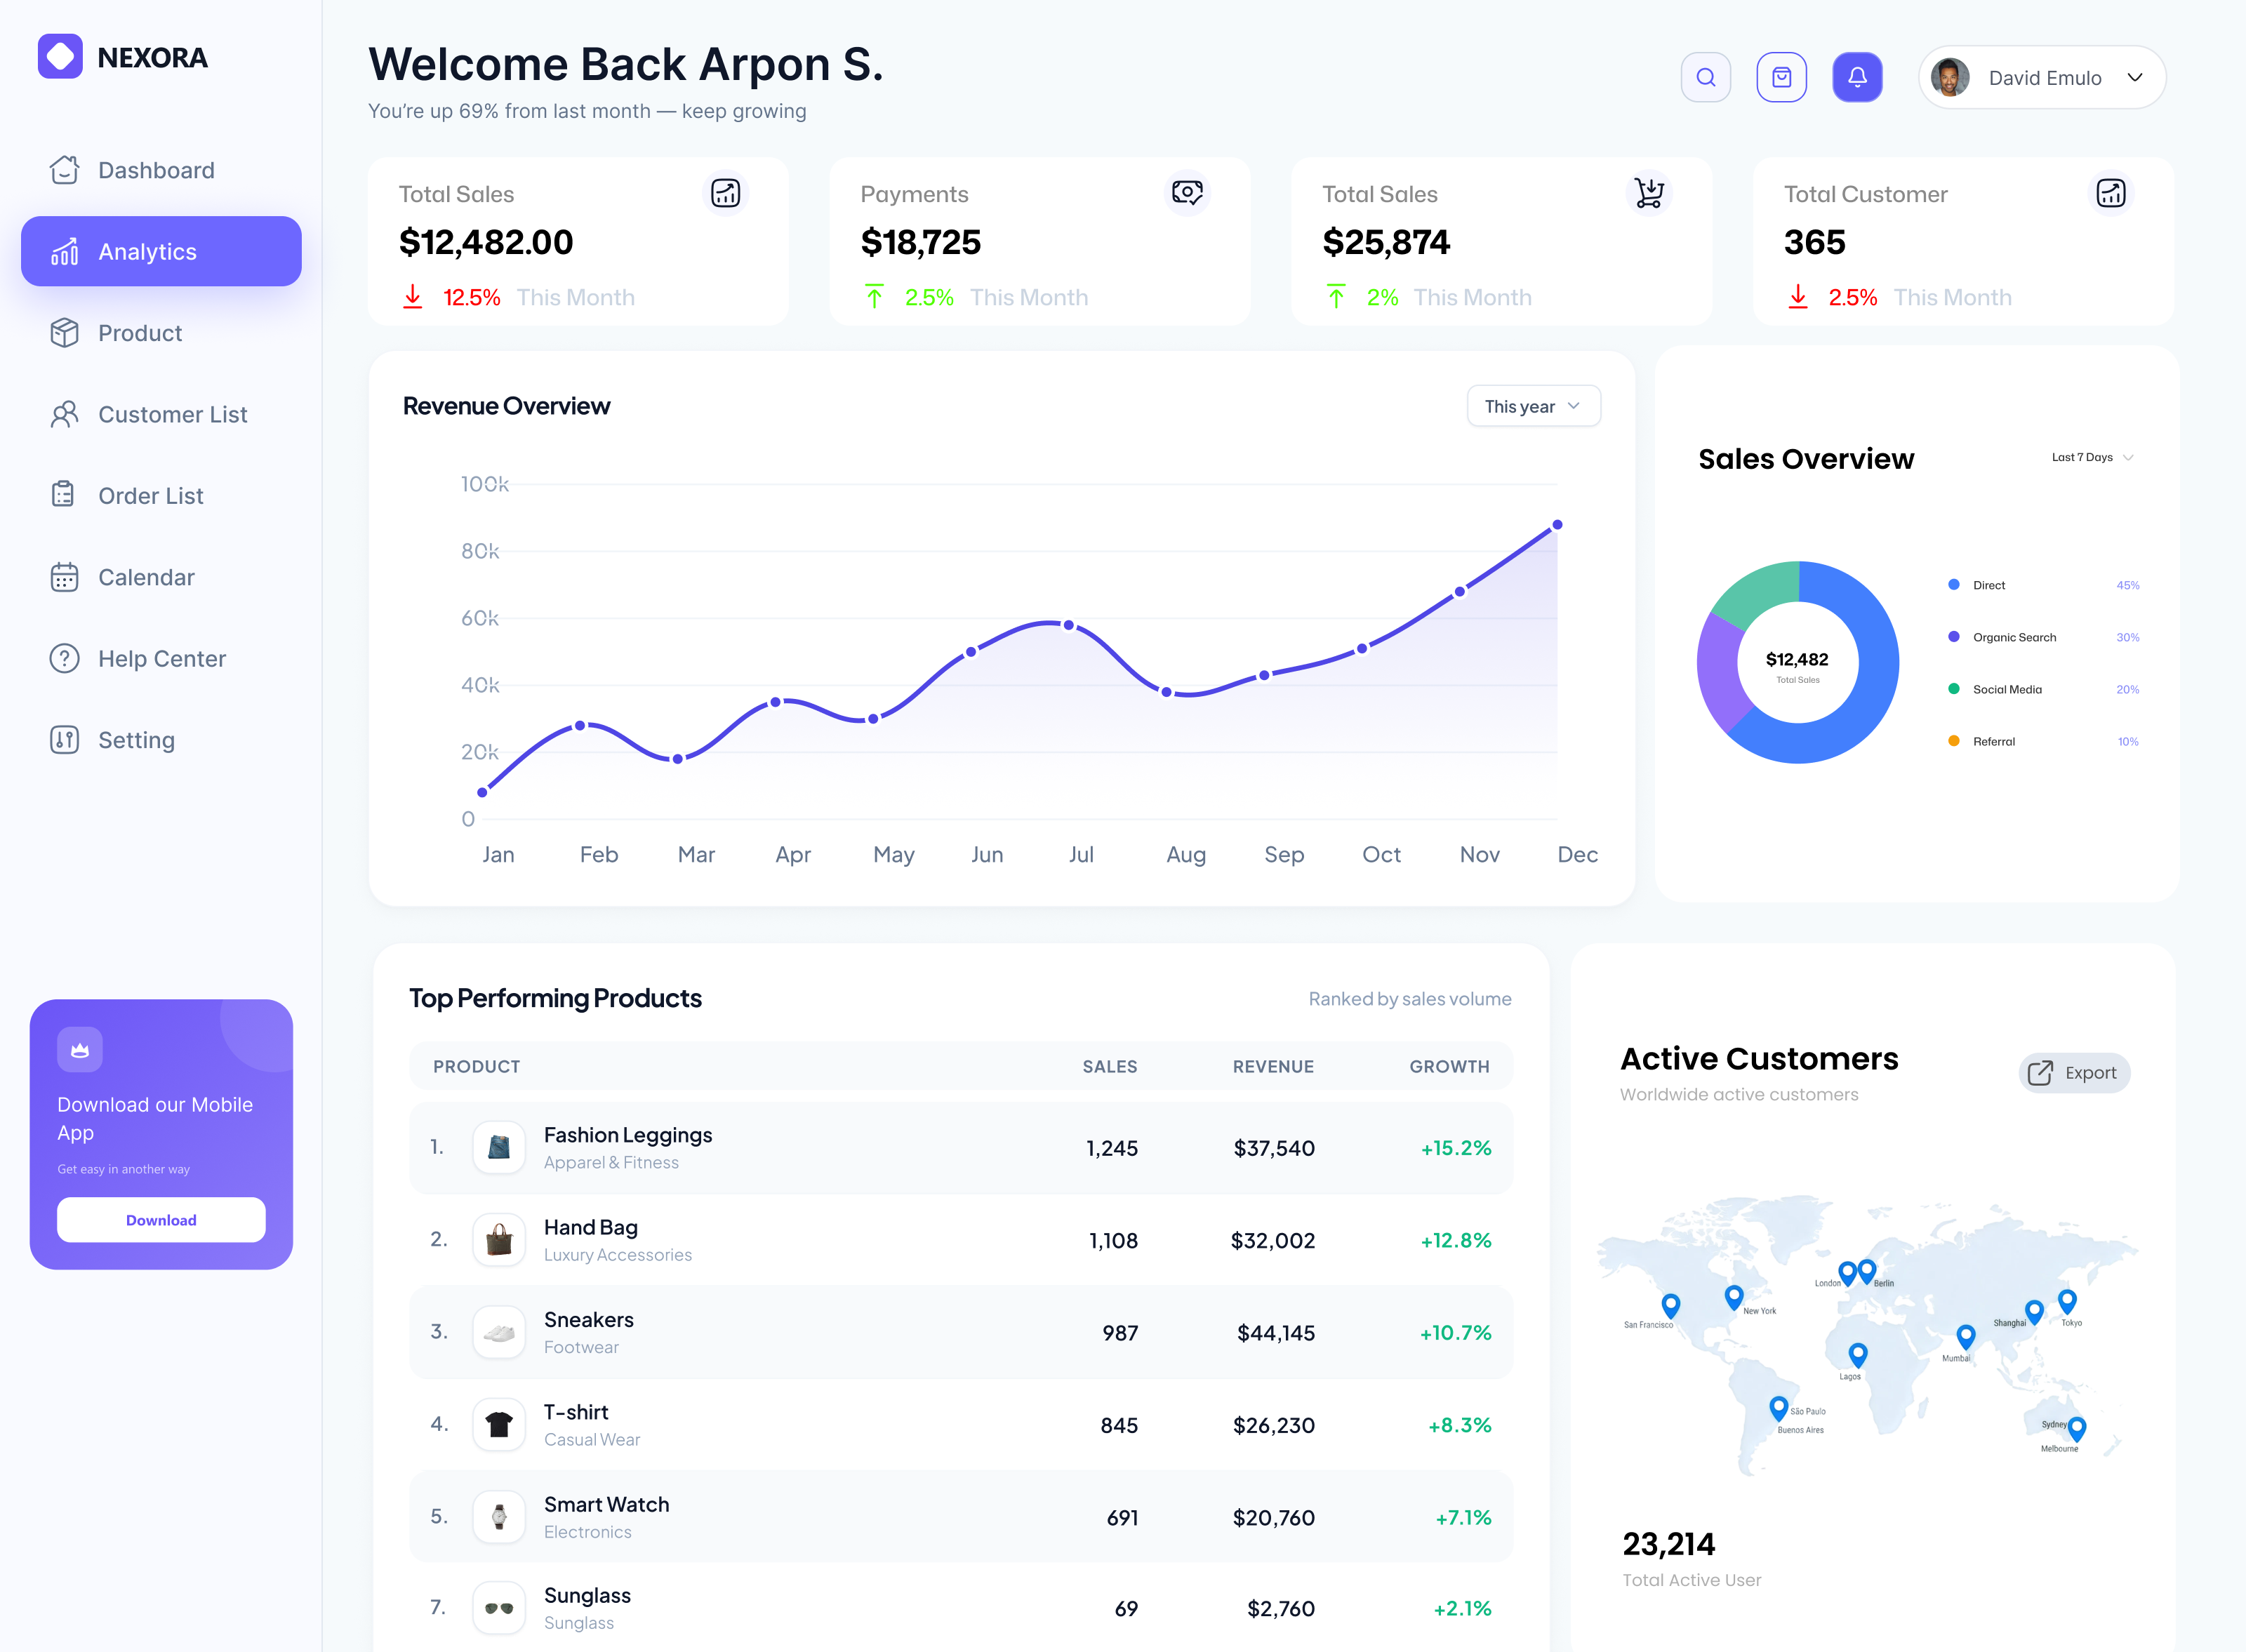The width and height of the screenshot is (2246, 1652).
Task: Click the Jul data point on revenue chart
Action: pyautogui.click(x=1069, y=625)
